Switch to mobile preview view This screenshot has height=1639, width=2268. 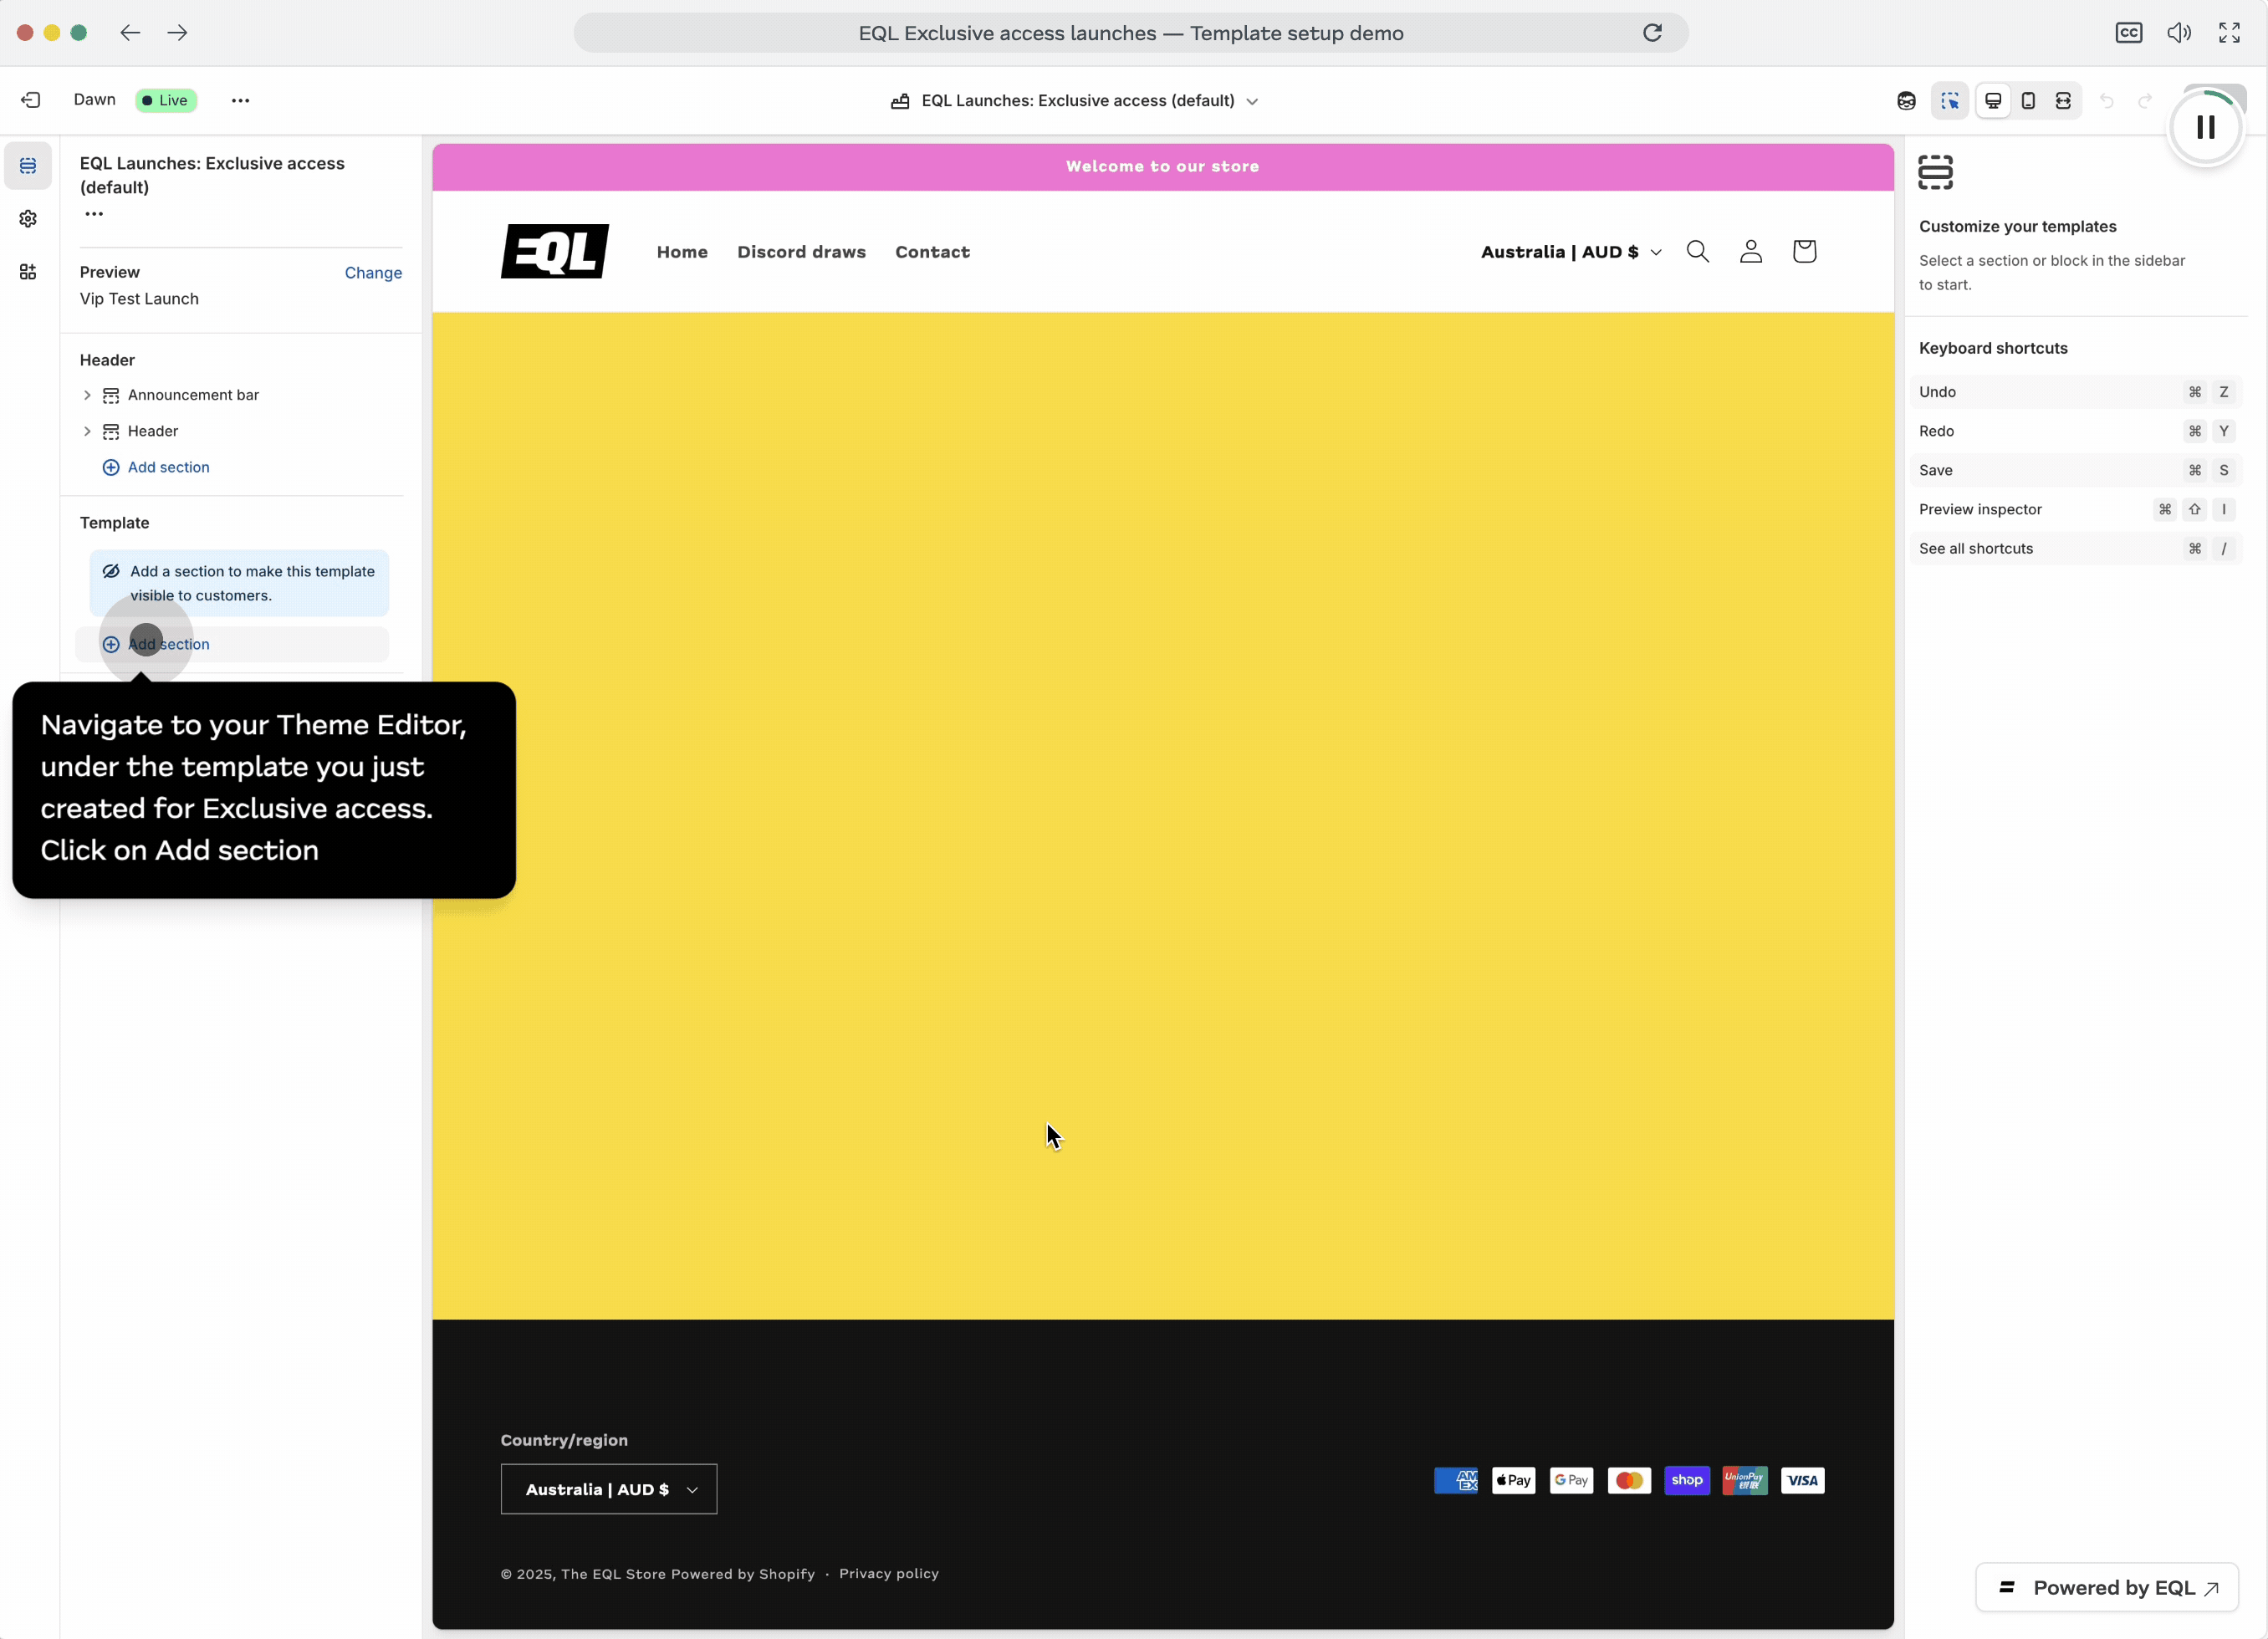click(x=2028, y=101)
